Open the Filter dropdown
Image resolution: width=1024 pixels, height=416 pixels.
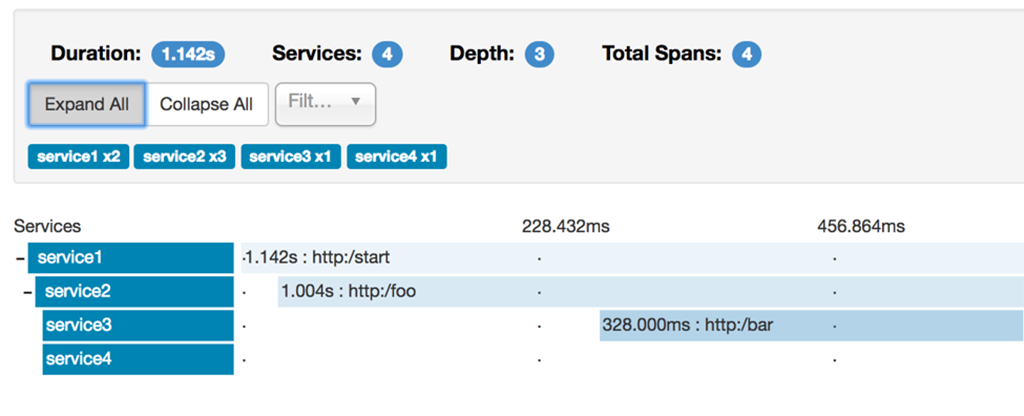pos(325,103)
